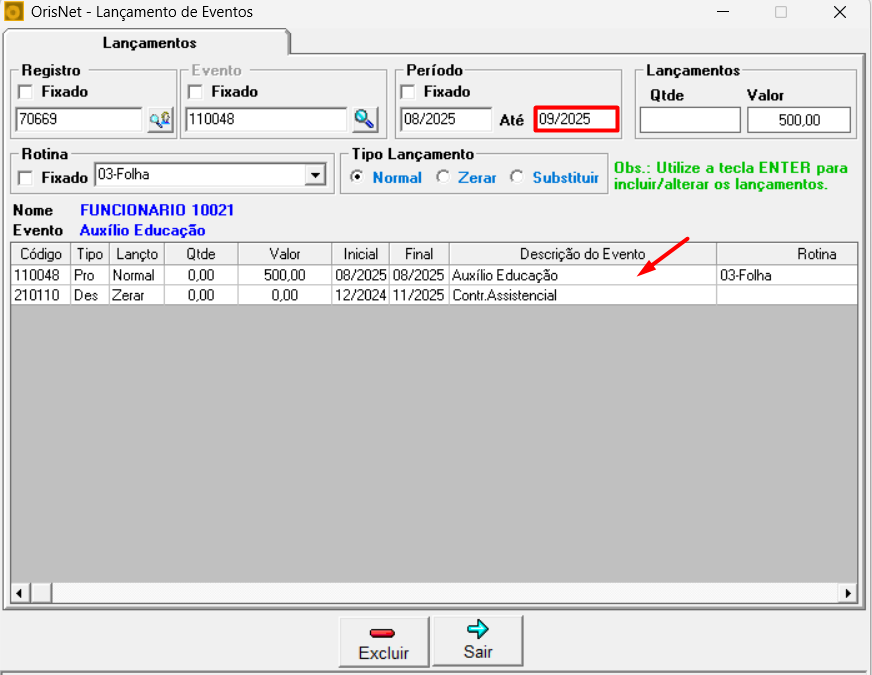Screen dimensions: 872x675
Task: Click the Registro employee search icon
Action: [160, 120]
